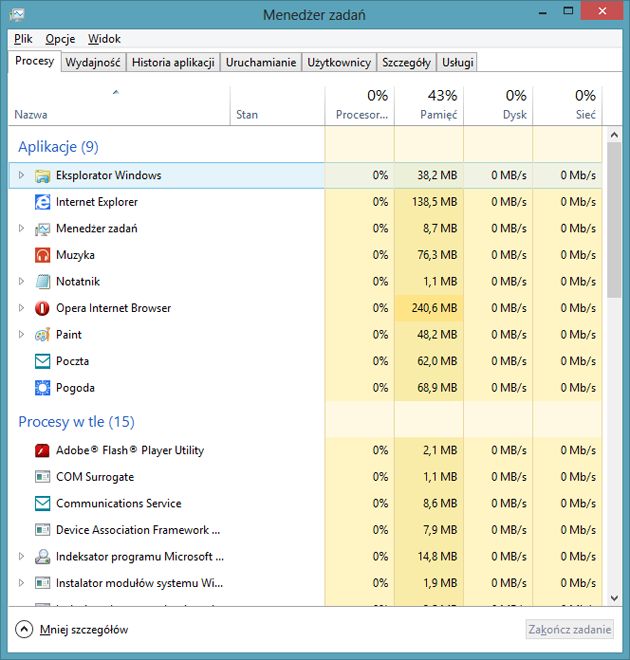Expand the Paint process group
This screenshot has height=660, width=630.
tap(21, 334)
